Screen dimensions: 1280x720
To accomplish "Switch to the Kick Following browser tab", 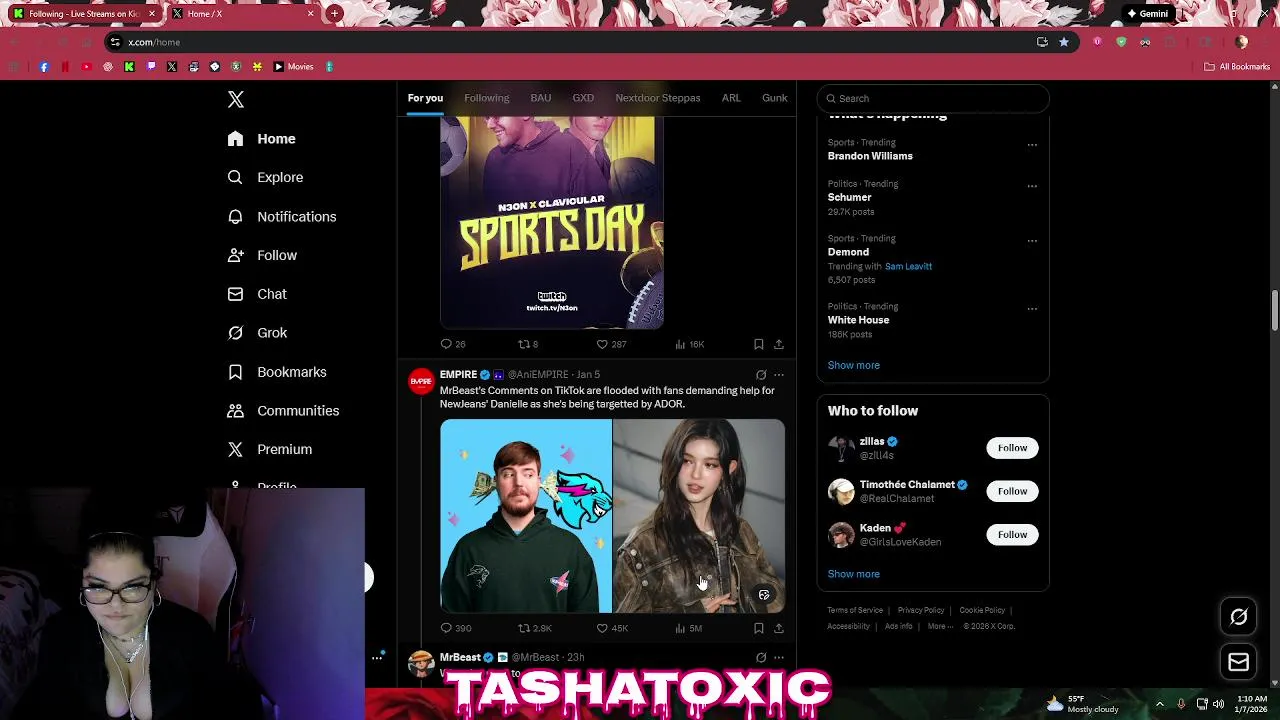I will [x=84, y=14].
